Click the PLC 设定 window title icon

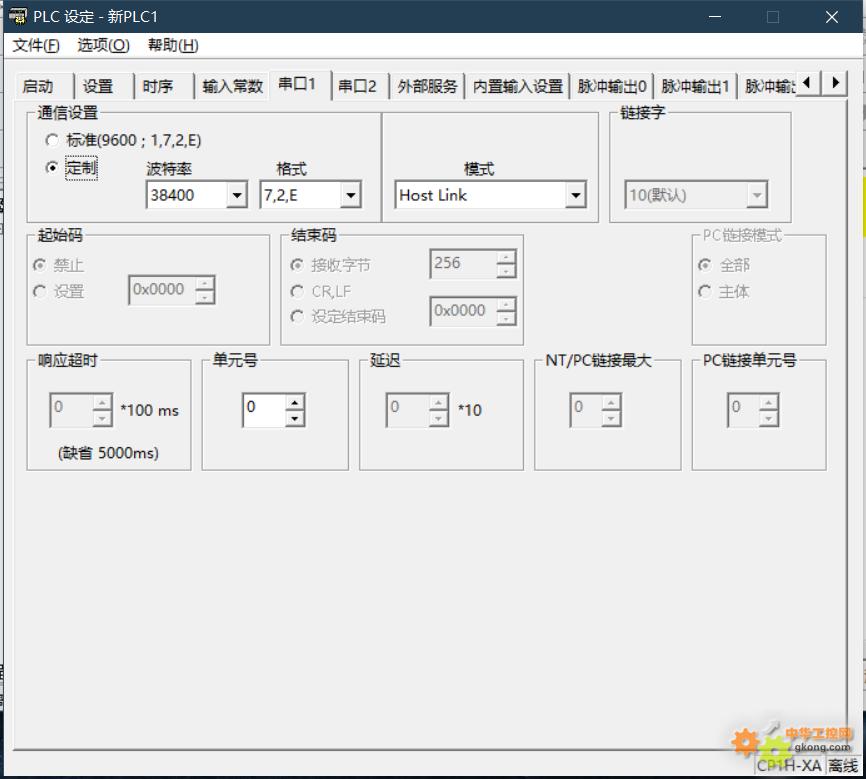tap(18, 16)
